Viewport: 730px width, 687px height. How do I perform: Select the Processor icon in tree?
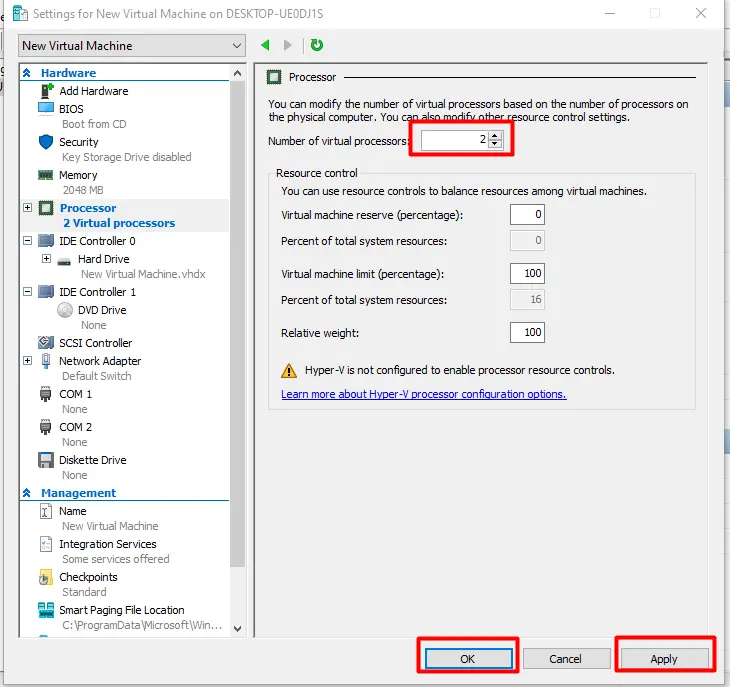click(x=46, y=208)
